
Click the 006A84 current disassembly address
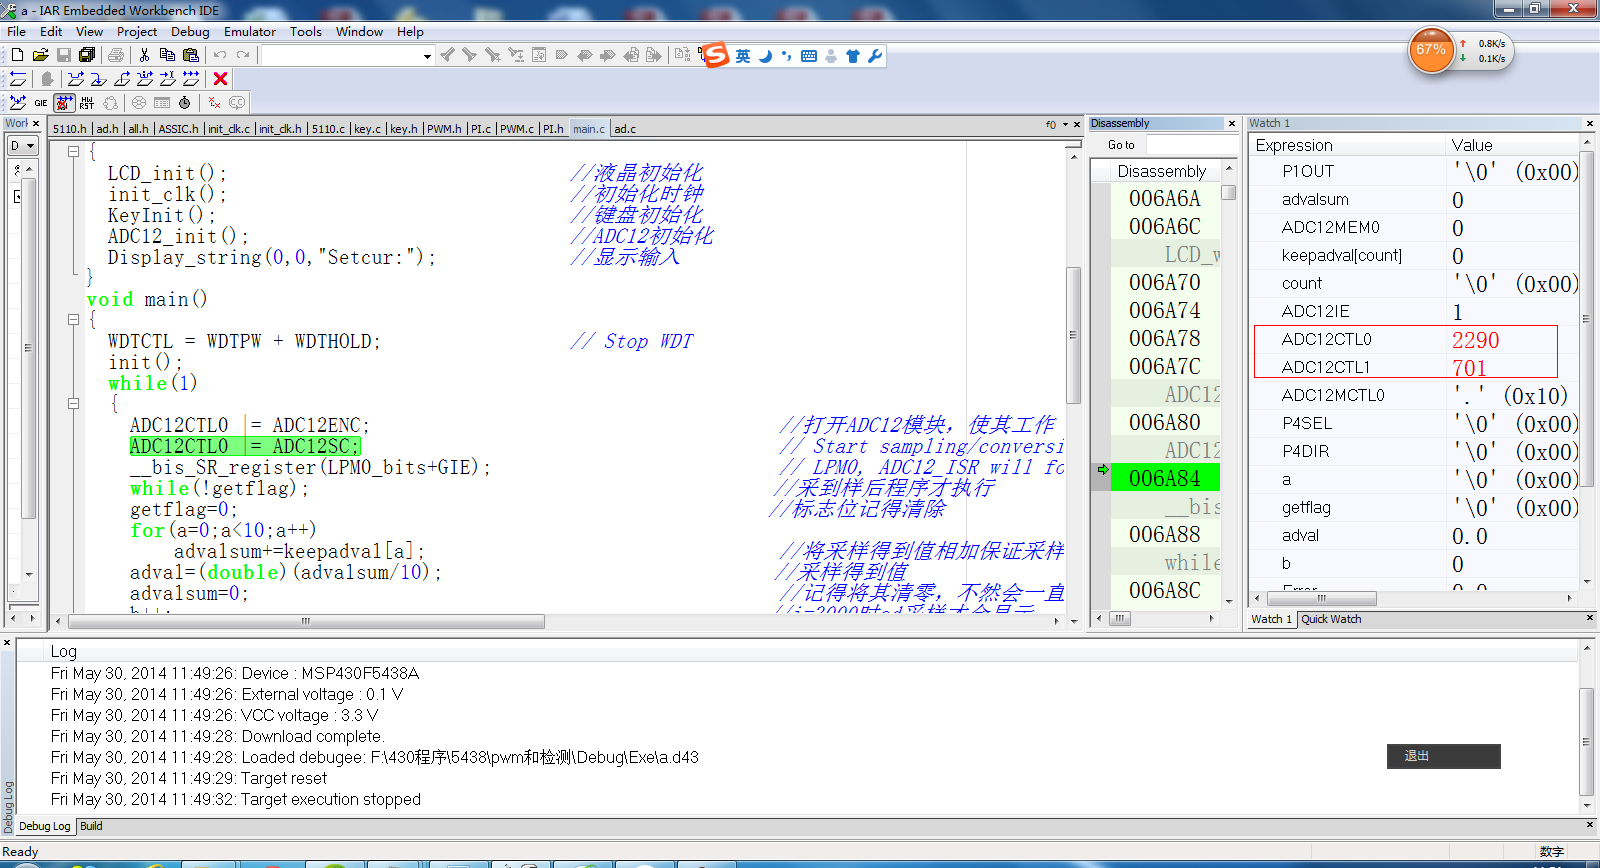[x=1164, y=478]
